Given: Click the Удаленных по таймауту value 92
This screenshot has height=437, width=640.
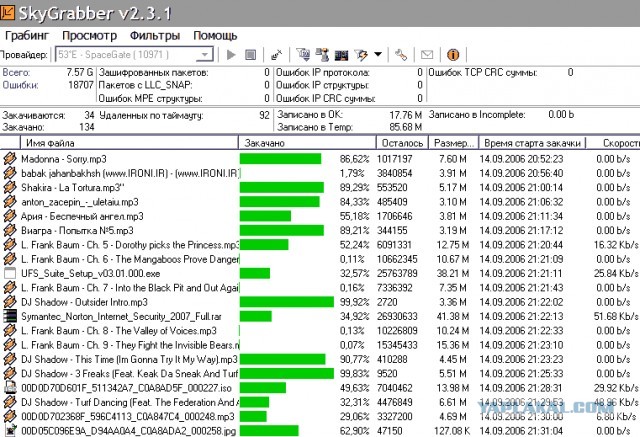Looking at the screenshot, I should [x=264, y=115].
